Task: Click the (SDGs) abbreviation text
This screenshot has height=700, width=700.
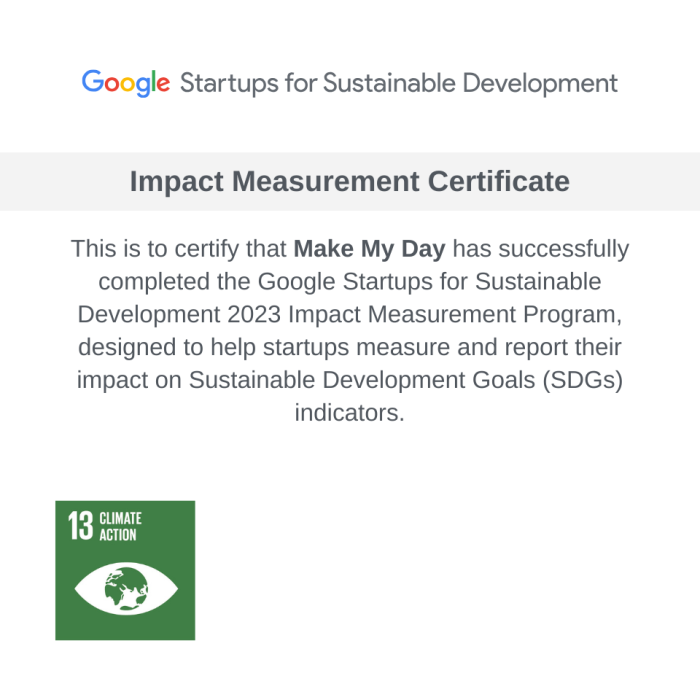Action: pyautogui.click(x=583, y=380)
